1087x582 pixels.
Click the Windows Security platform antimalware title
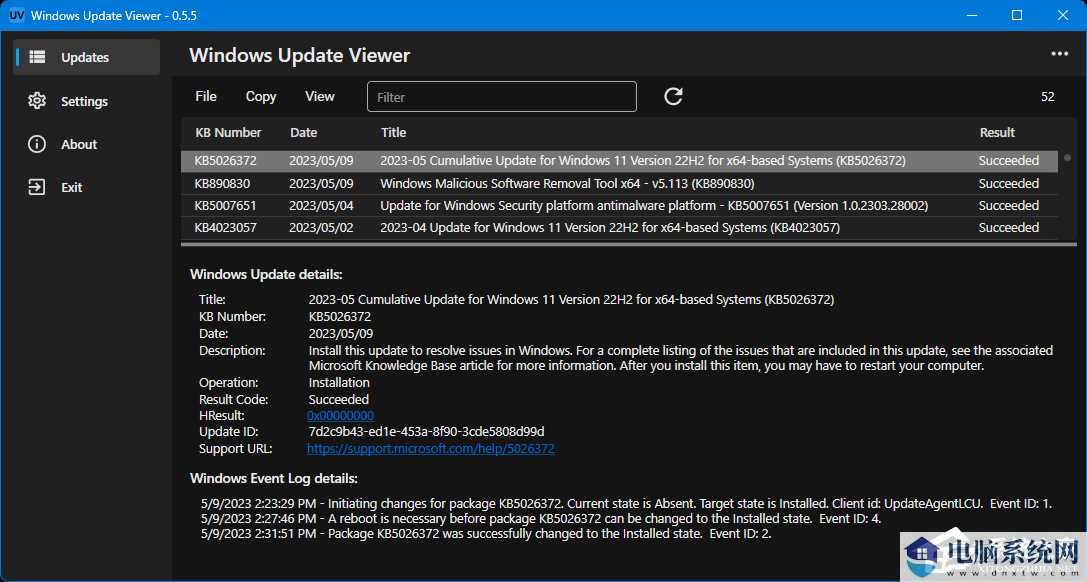pyautogui.click(x=654, y=206)
